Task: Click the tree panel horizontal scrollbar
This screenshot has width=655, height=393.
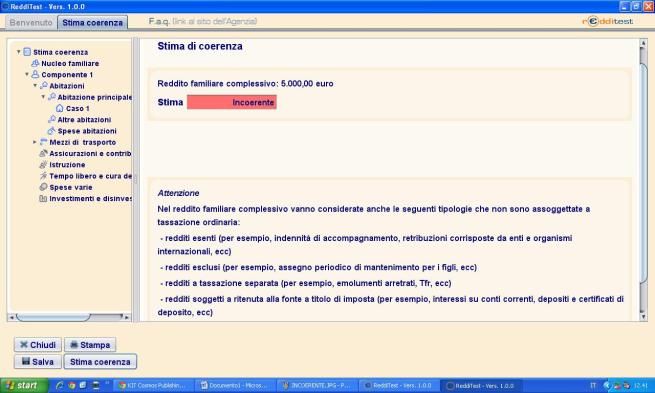Action: point(69,317)
